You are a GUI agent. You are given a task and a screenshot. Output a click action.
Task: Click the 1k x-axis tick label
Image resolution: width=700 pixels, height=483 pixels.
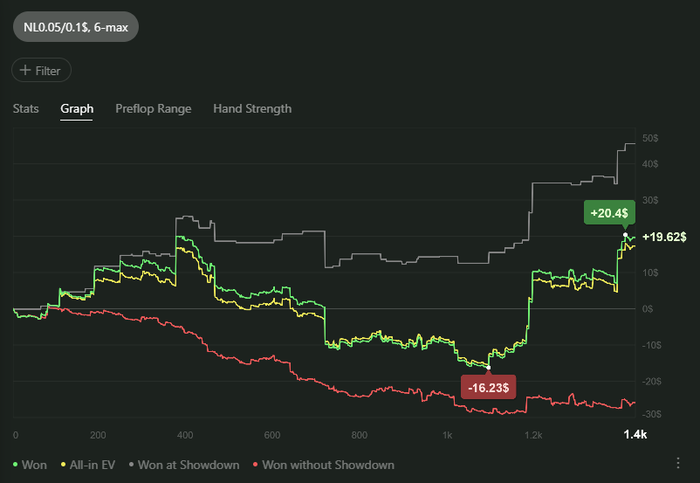coord(447,436)
